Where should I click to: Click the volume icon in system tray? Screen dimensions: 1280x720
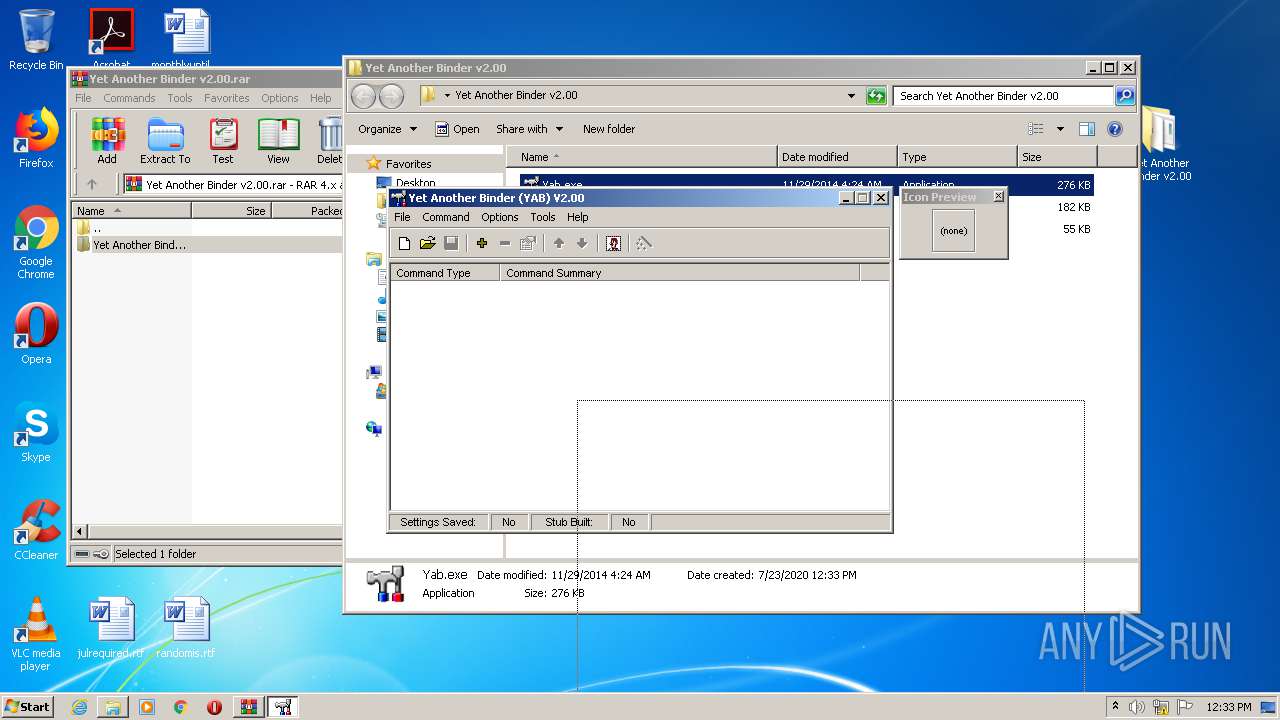coord(1137,707)
